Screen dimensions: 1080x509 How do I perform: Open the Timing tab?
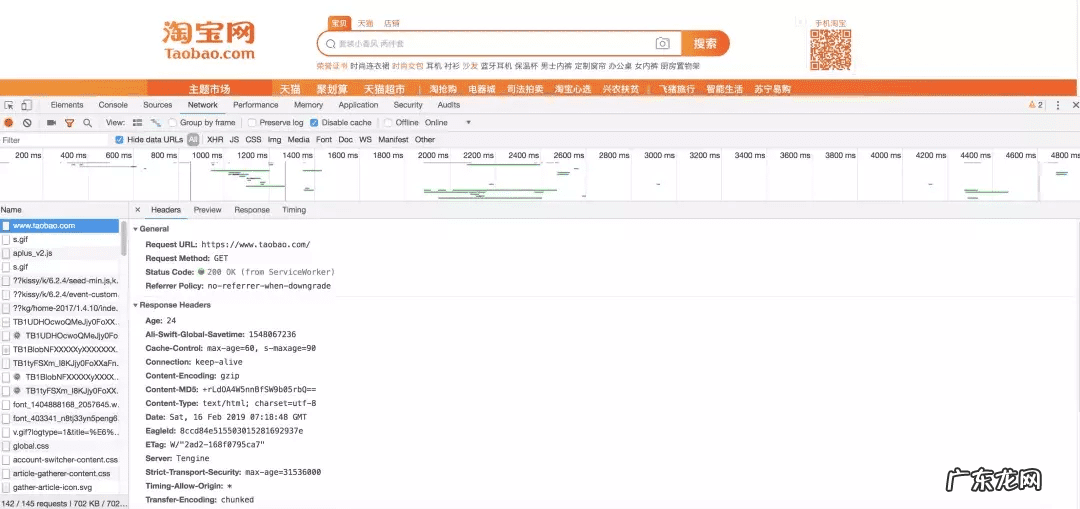[293, 210]
